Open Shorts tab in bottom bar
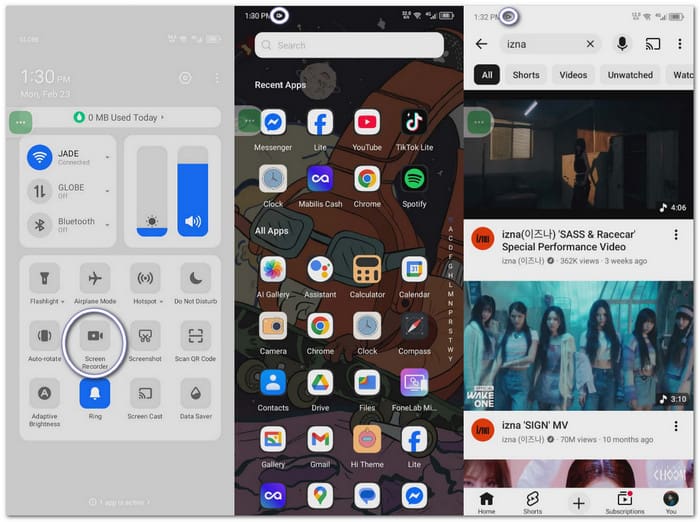Viewport: 700px width, 522px height. pos(532,502)
